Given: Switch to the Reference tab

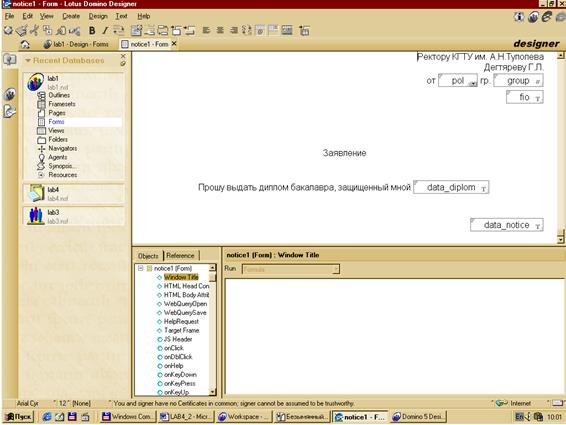Looking at the screenshot, I should click(x=180, y=255).
